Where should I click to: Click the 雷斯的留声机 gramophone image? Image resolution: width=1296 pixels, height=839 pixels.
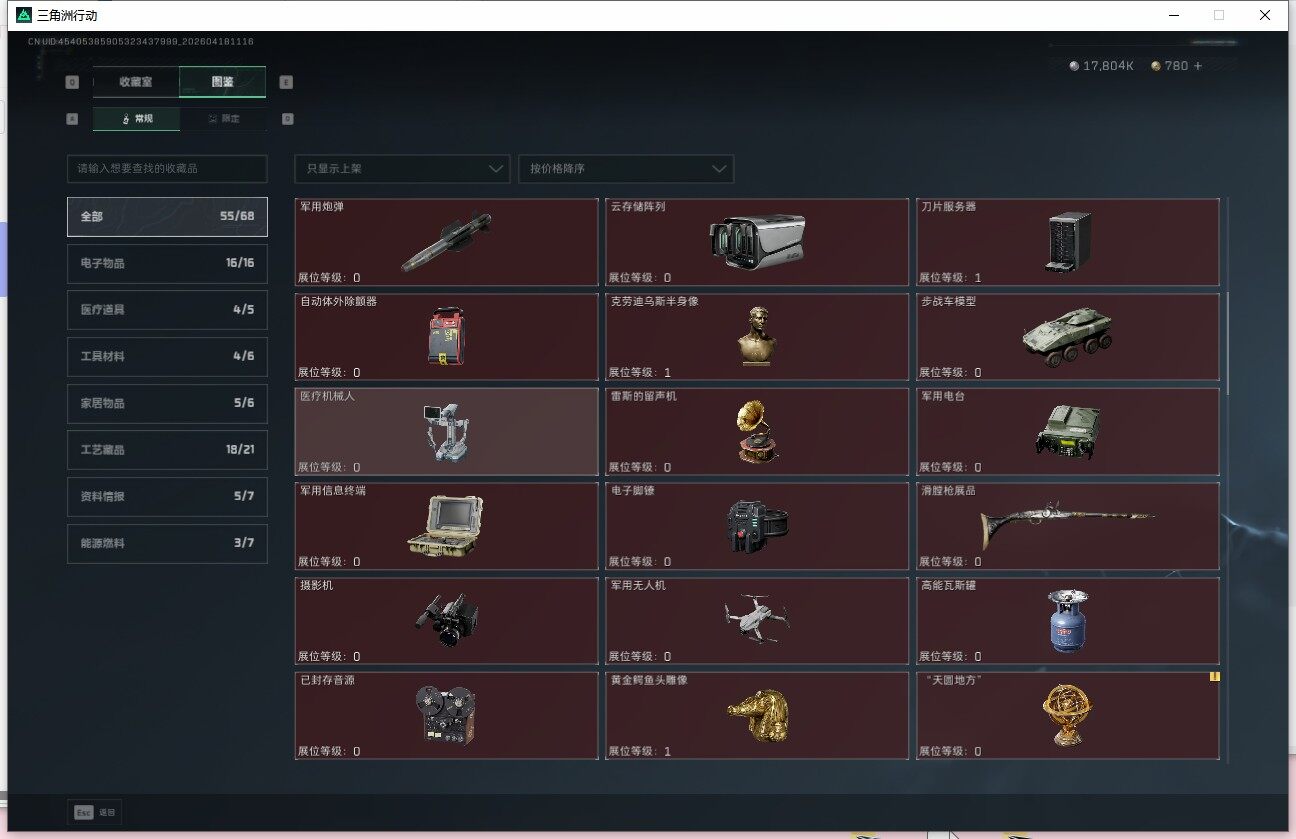[757, 431]
